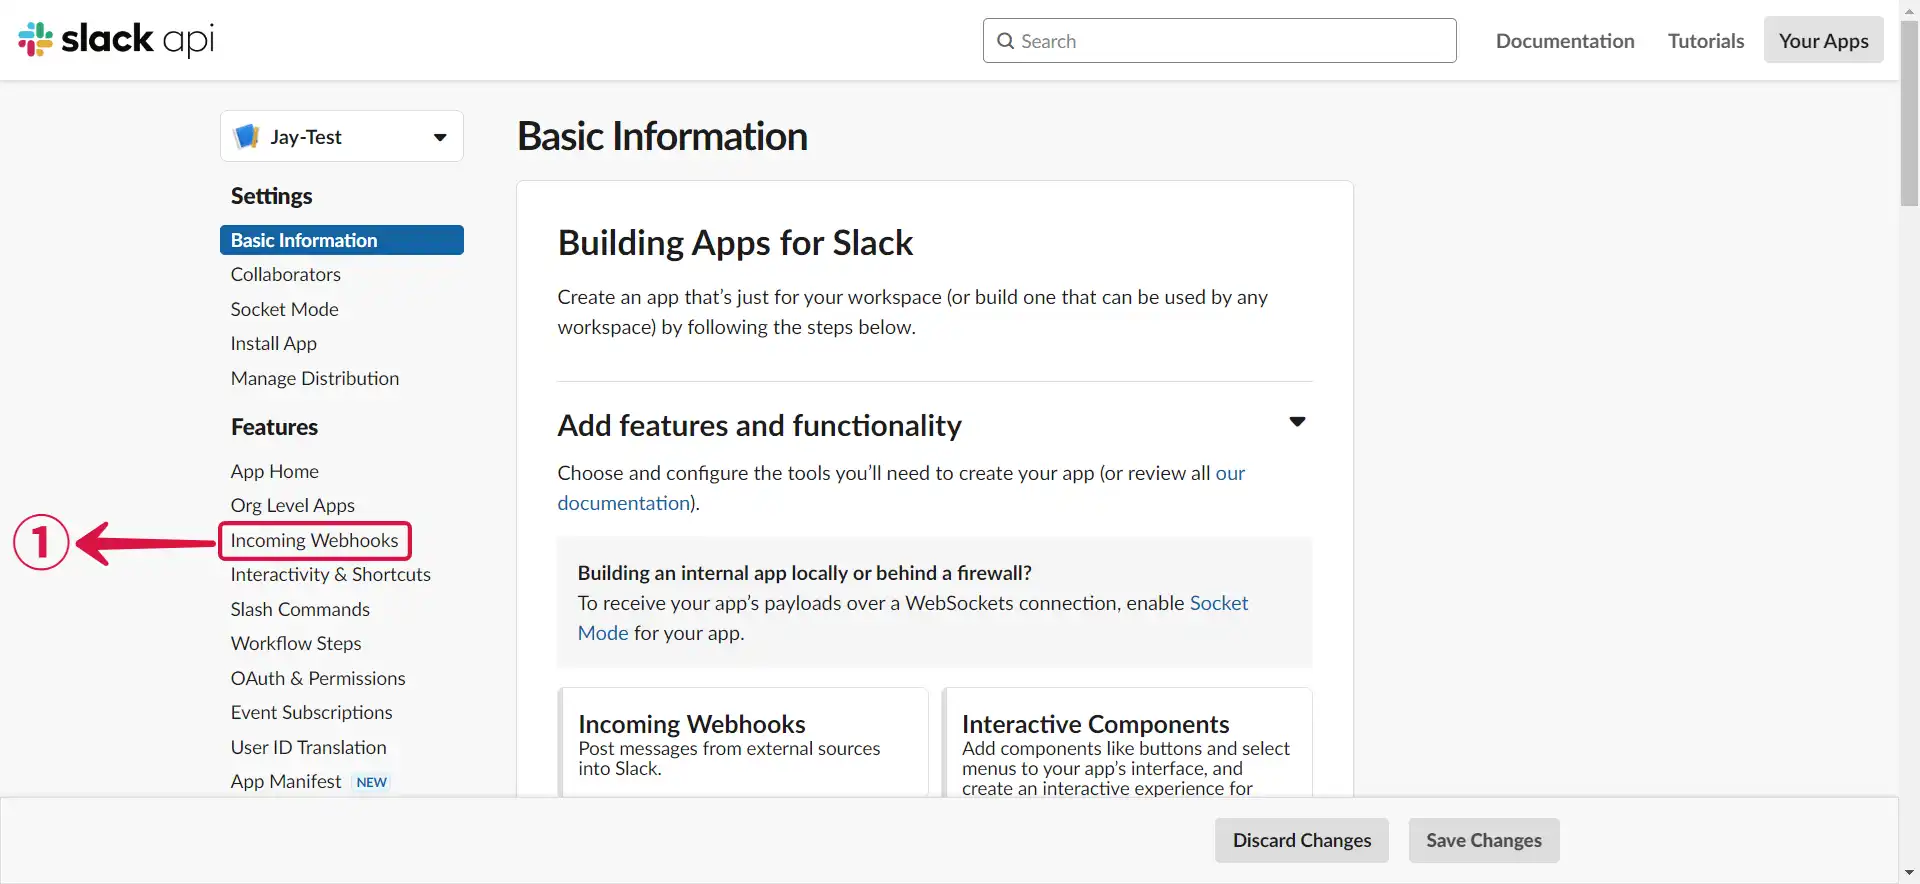Open App Manifest page

click(286, 781)
